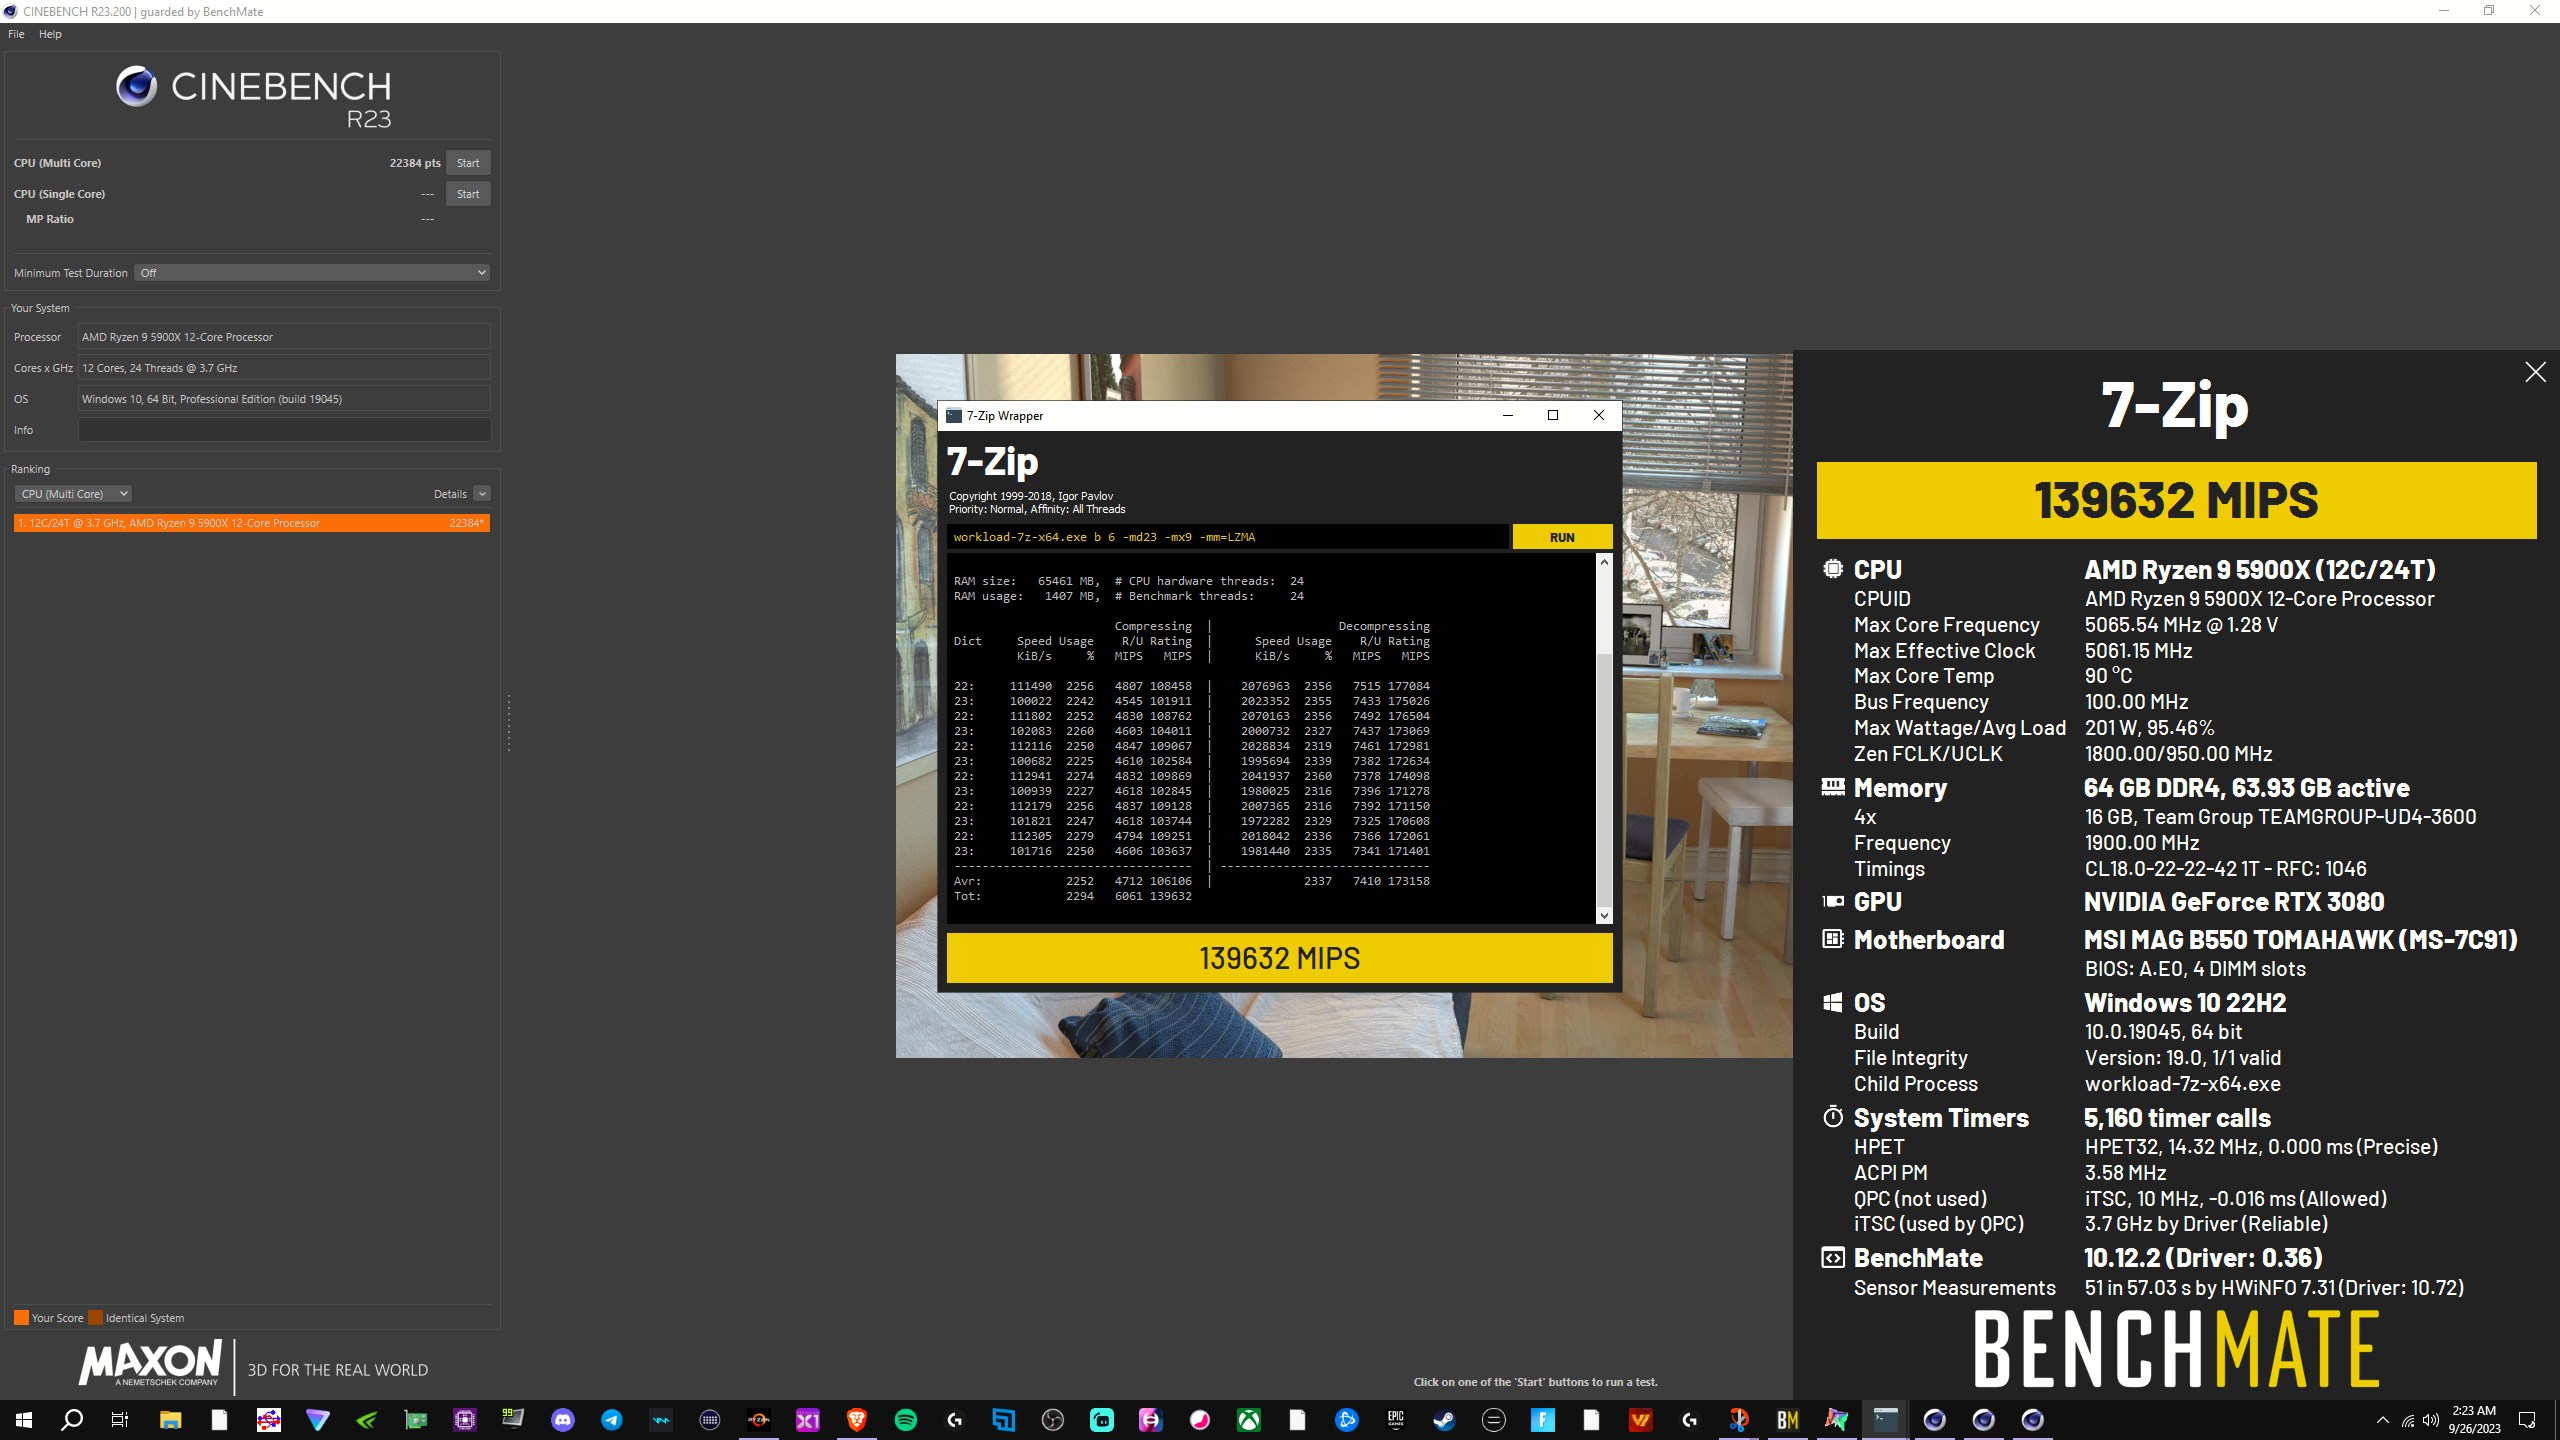
Task: Open Proton VPN from taskbar
Action: pos(317,1420)
